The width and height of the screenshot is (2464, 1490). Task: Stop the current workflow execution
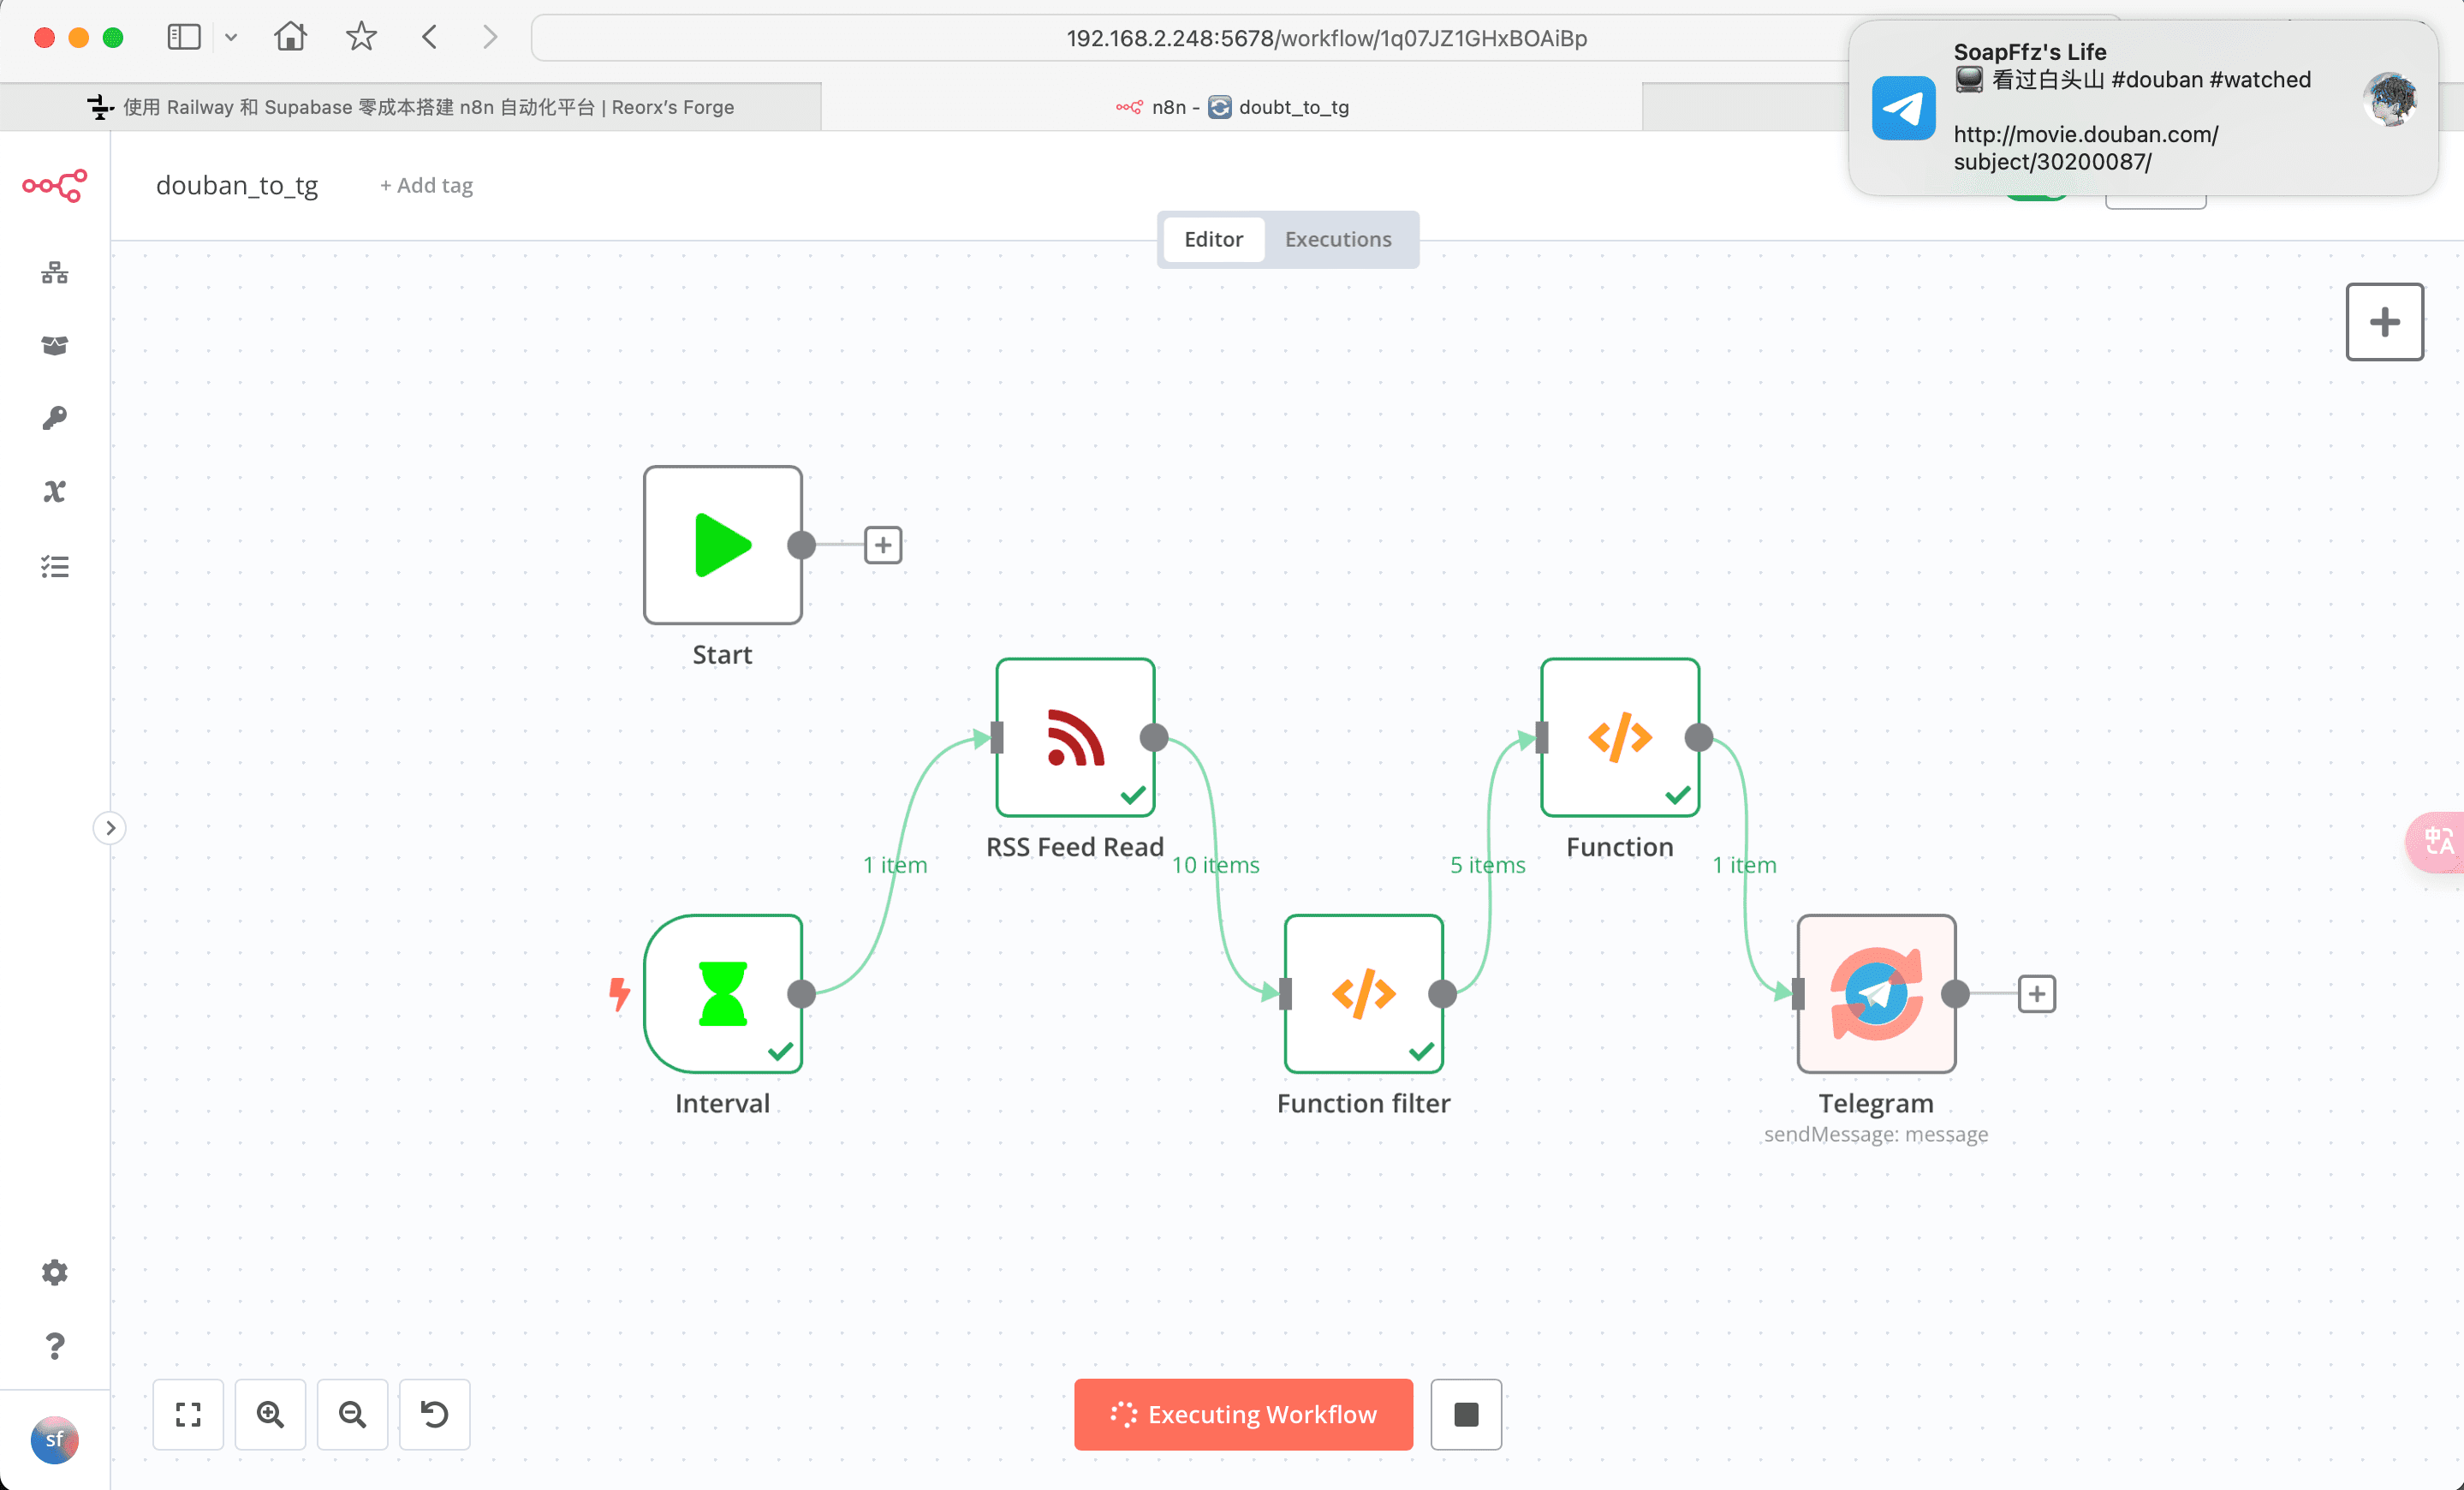coord(1466,1414)
